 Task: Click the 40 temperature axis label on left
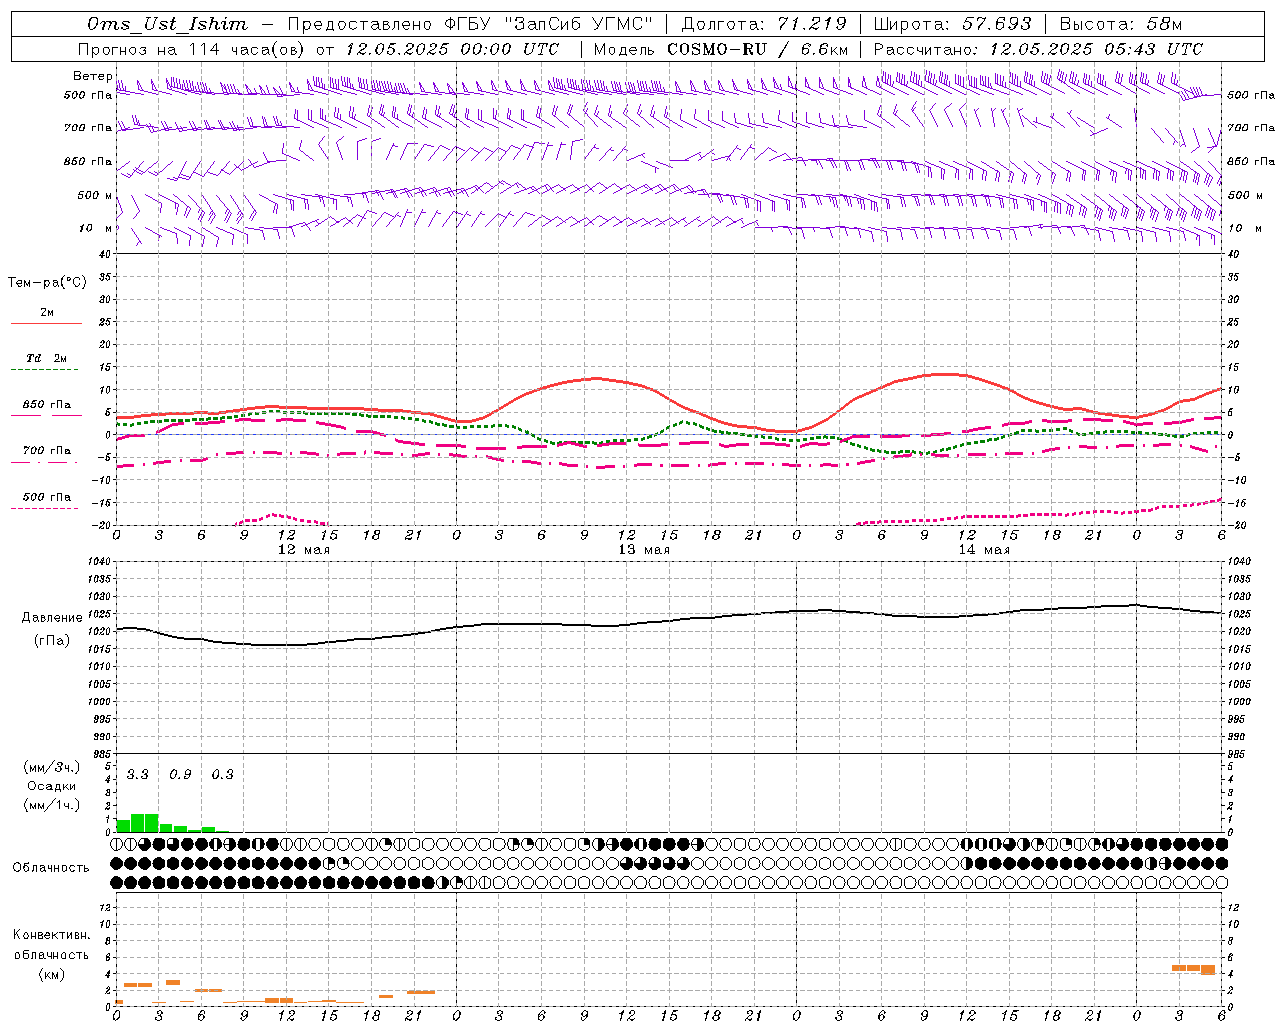103,254
